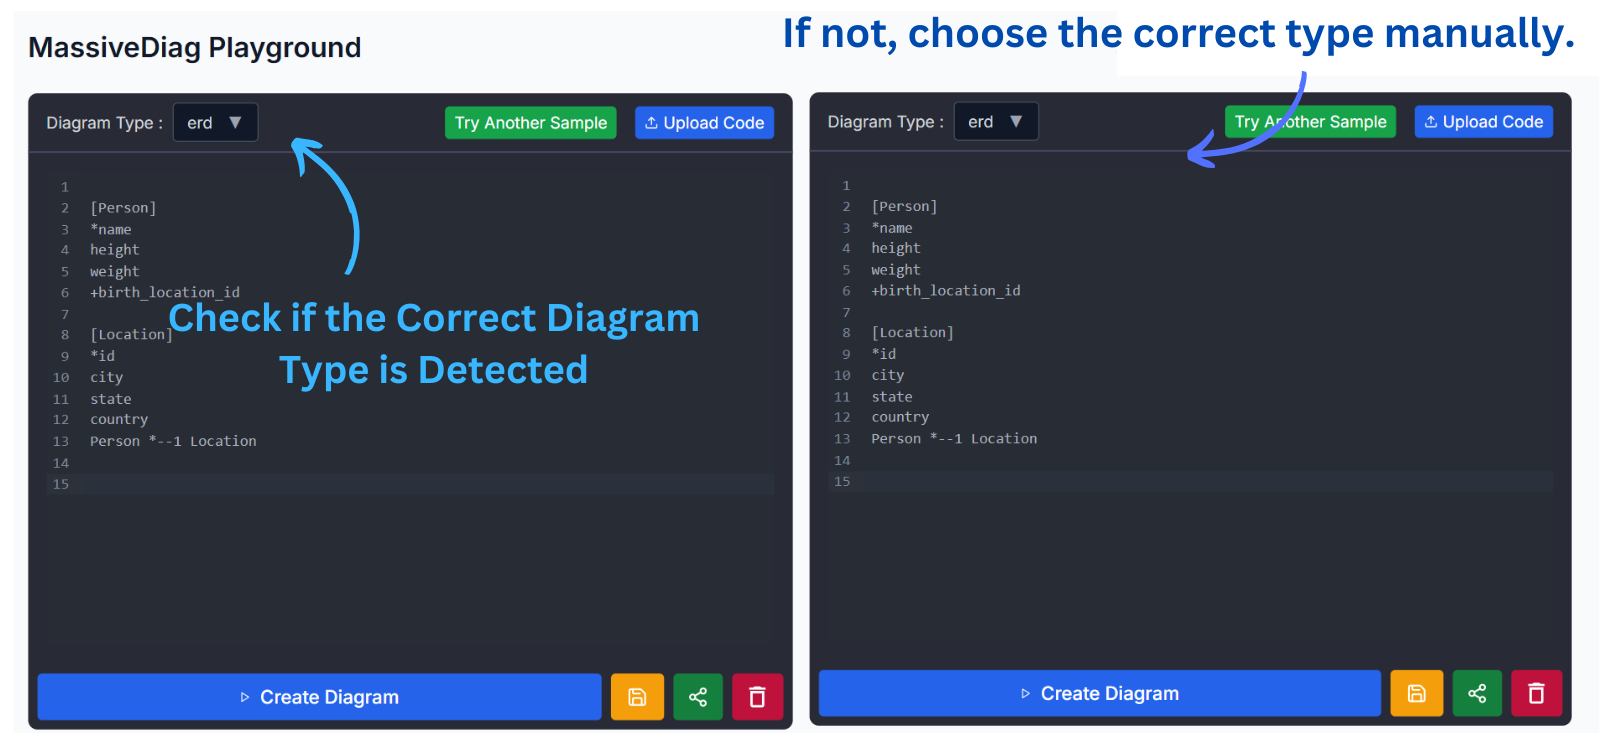Click the share icon in left panel
1600x750 pixels.
click(x=698, y=697)
